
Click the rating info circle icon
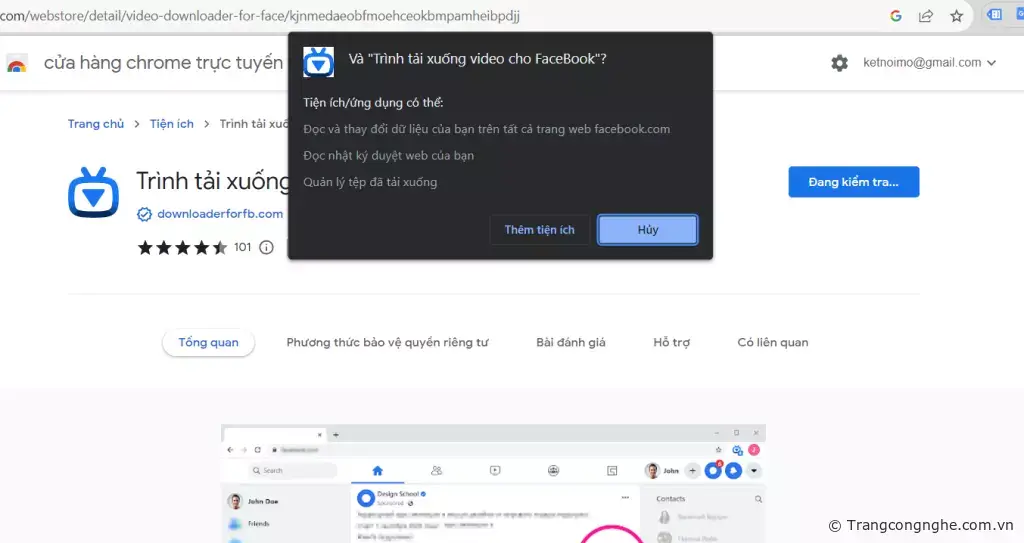(266, 247)
